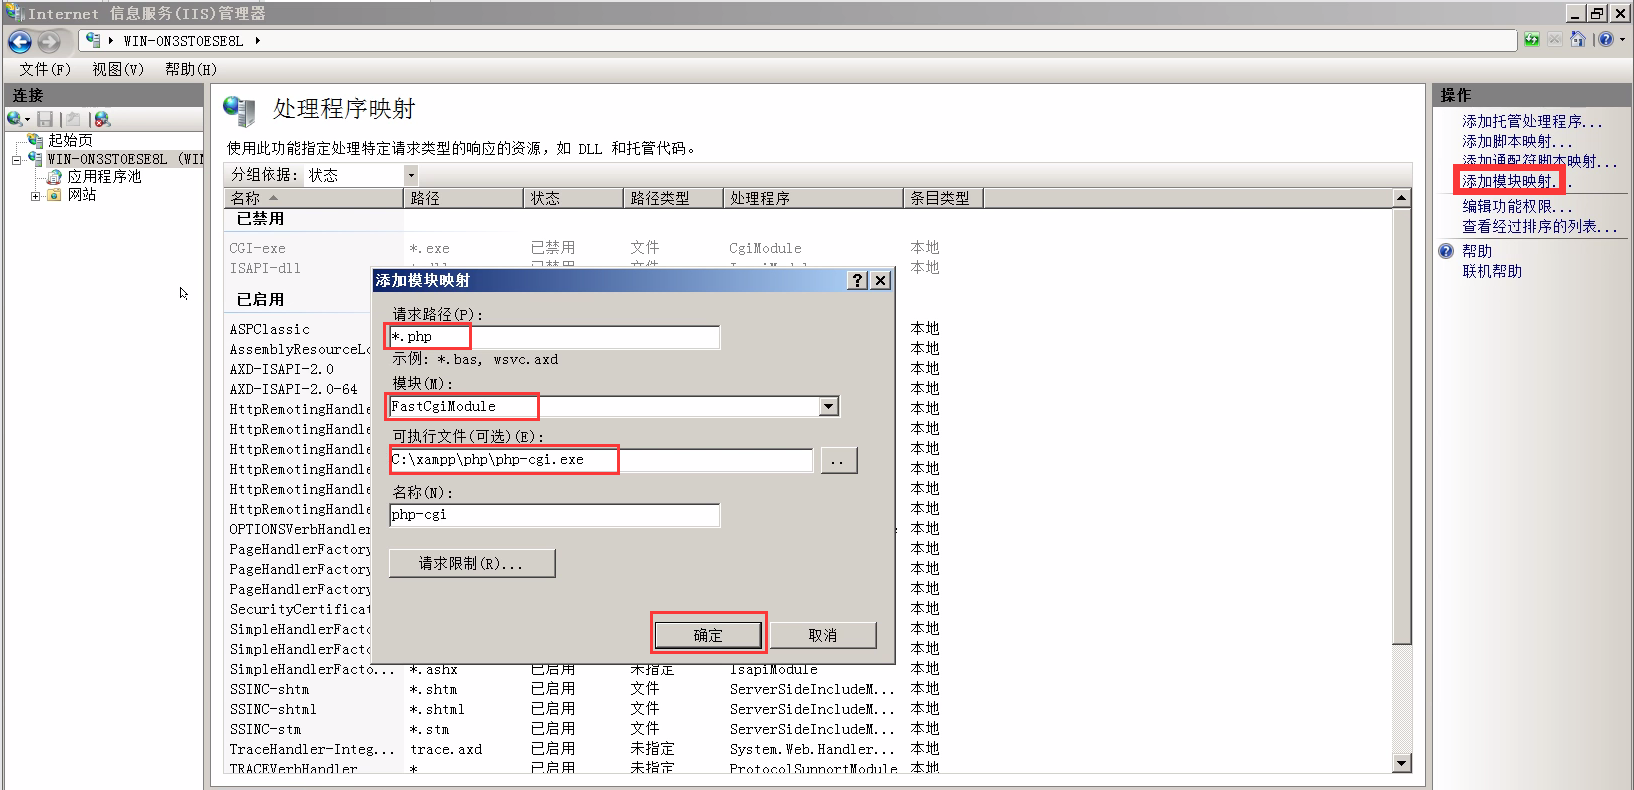The width and height of the screenshot is (1634, 790).
Task: Select the 起始页 tree item
Action: point(70,140)
